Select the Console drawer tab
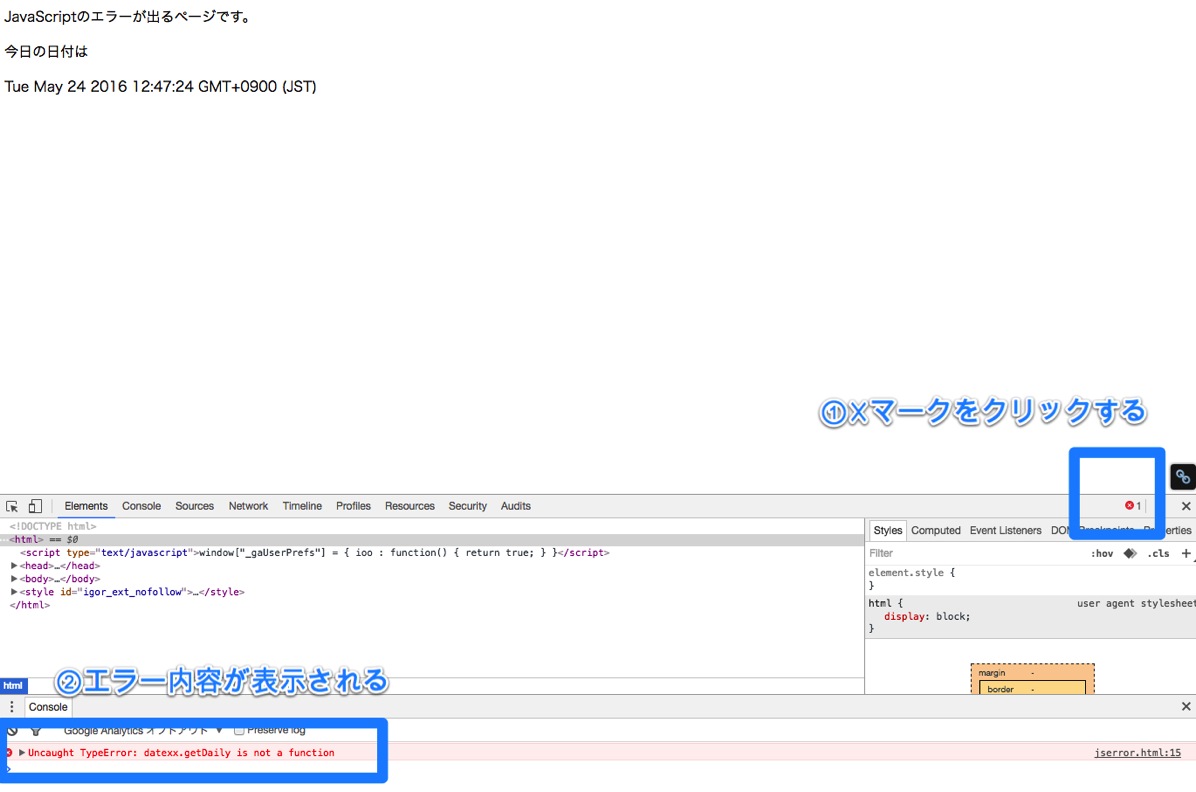This screenshot has width=1196, height=792. click(x=48, y=707)
